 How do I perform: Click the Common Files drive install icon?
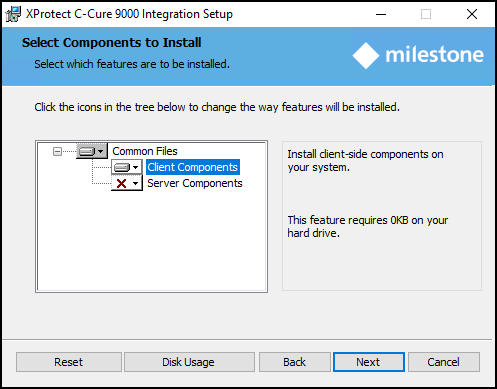pos(87,151)
